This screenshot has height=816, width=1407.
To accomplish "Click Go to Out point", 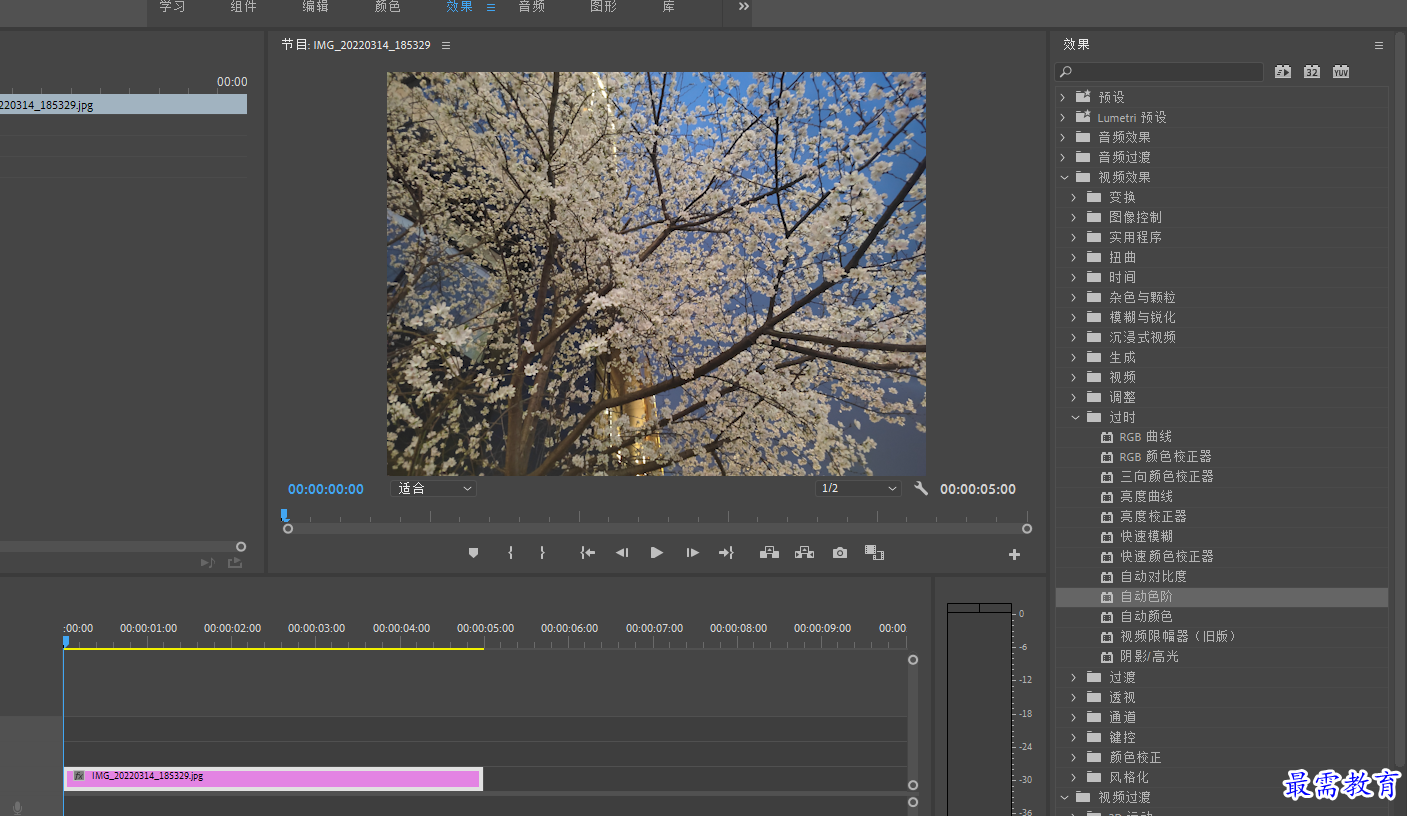I will tap(726, 553).
